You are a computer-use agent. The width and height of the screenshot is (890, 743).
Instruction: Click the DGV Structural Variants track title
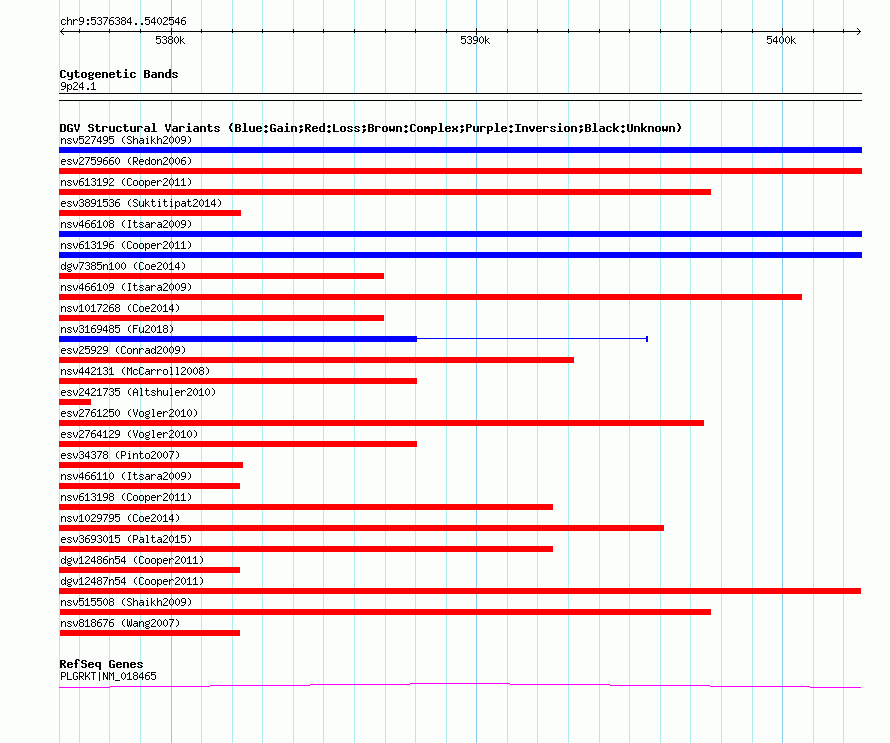coord(371,128)
